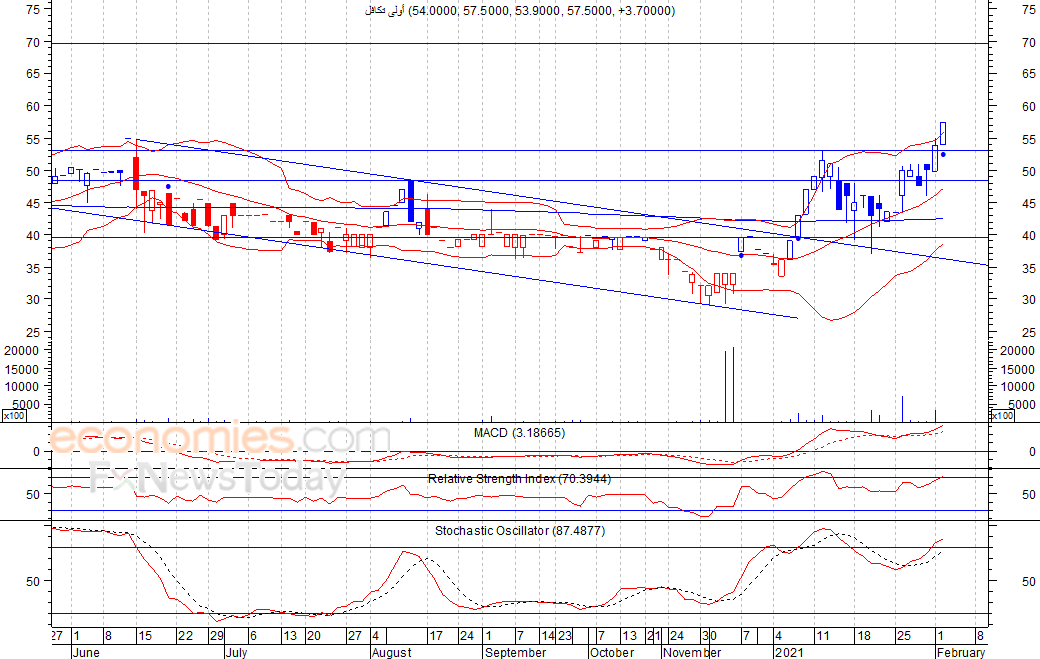Screen dimensions: 1040x659
Task: Click the date label 25 in January 2021
Action: [x=903, y=636]
